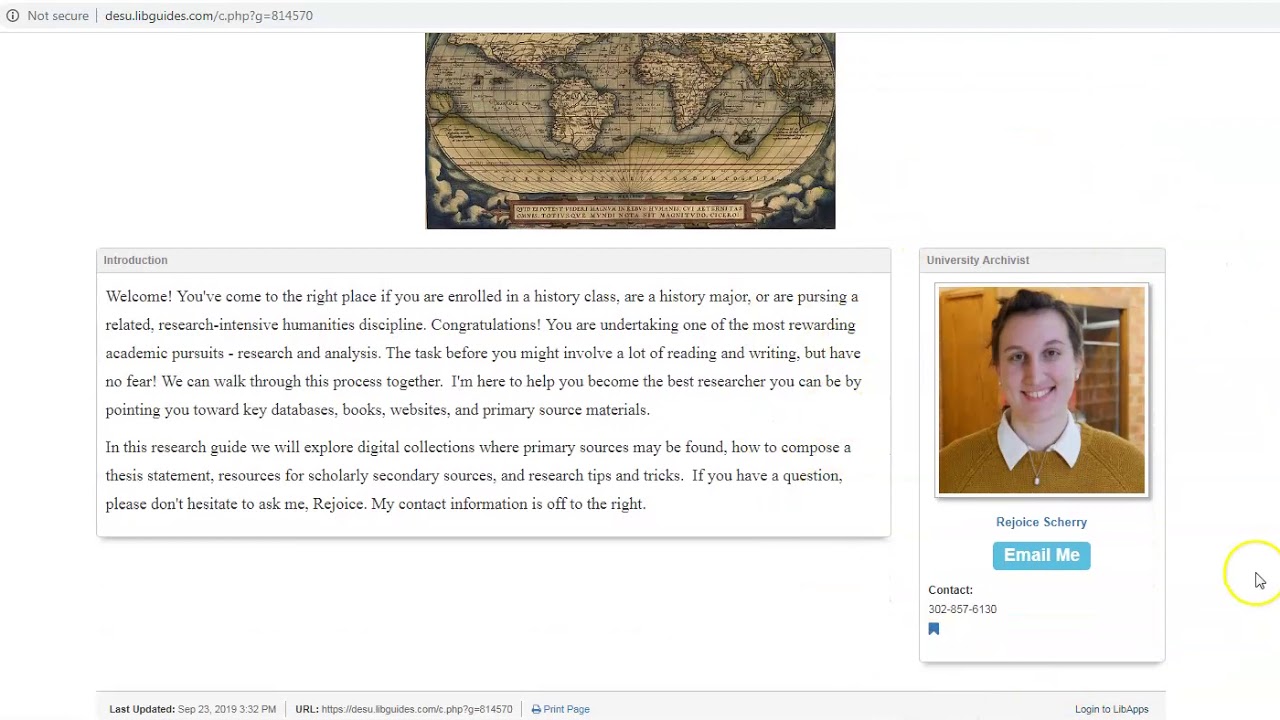
Task: Click the site info icon beside Not secure
Action: [x=13, y=16]
